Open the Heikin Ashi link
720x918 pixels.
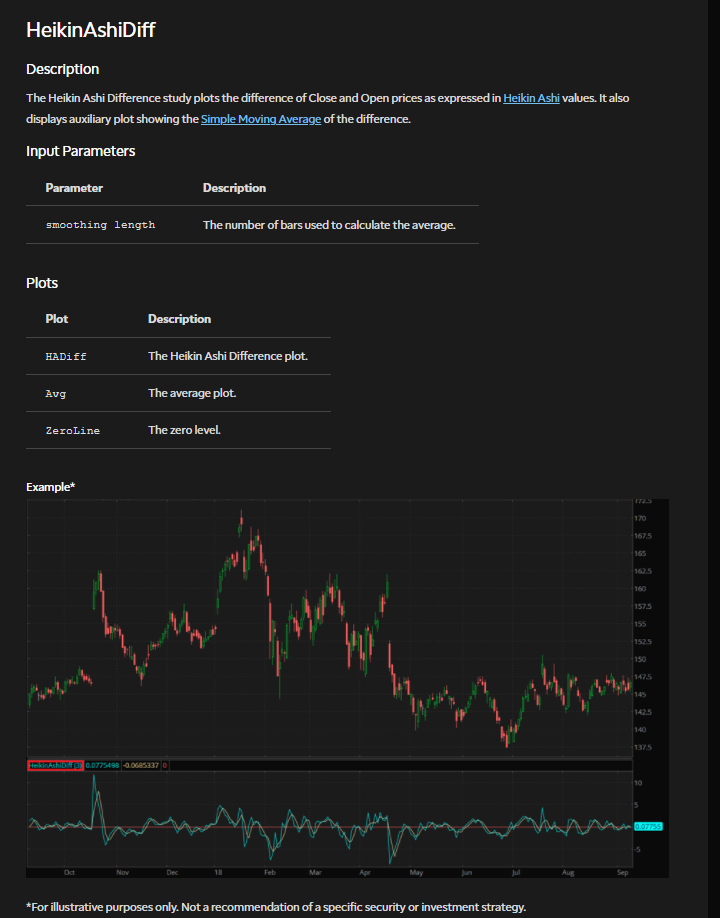[531, 98]
